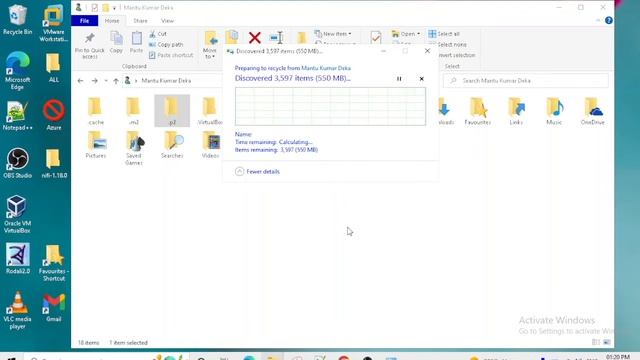The width and height of the screenshot is (640, 360).
Task: Open the File Explorer Help icon
Action: point(609,20)
